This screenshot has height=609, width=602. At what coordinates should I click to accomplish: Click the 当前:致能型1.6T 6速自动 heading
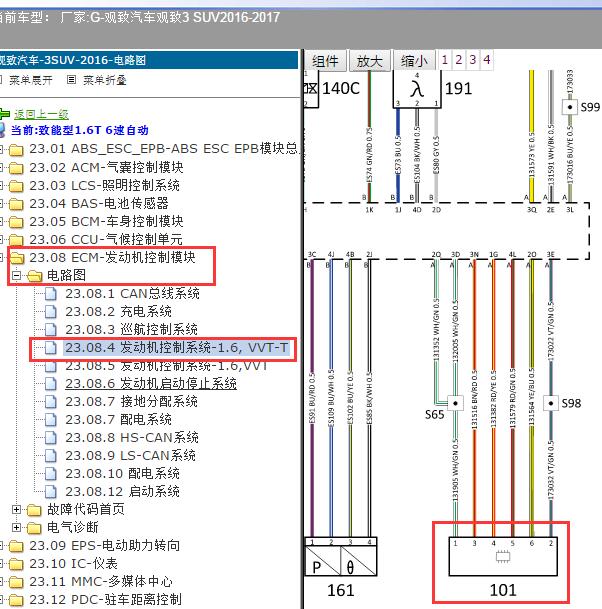point(80,130)
